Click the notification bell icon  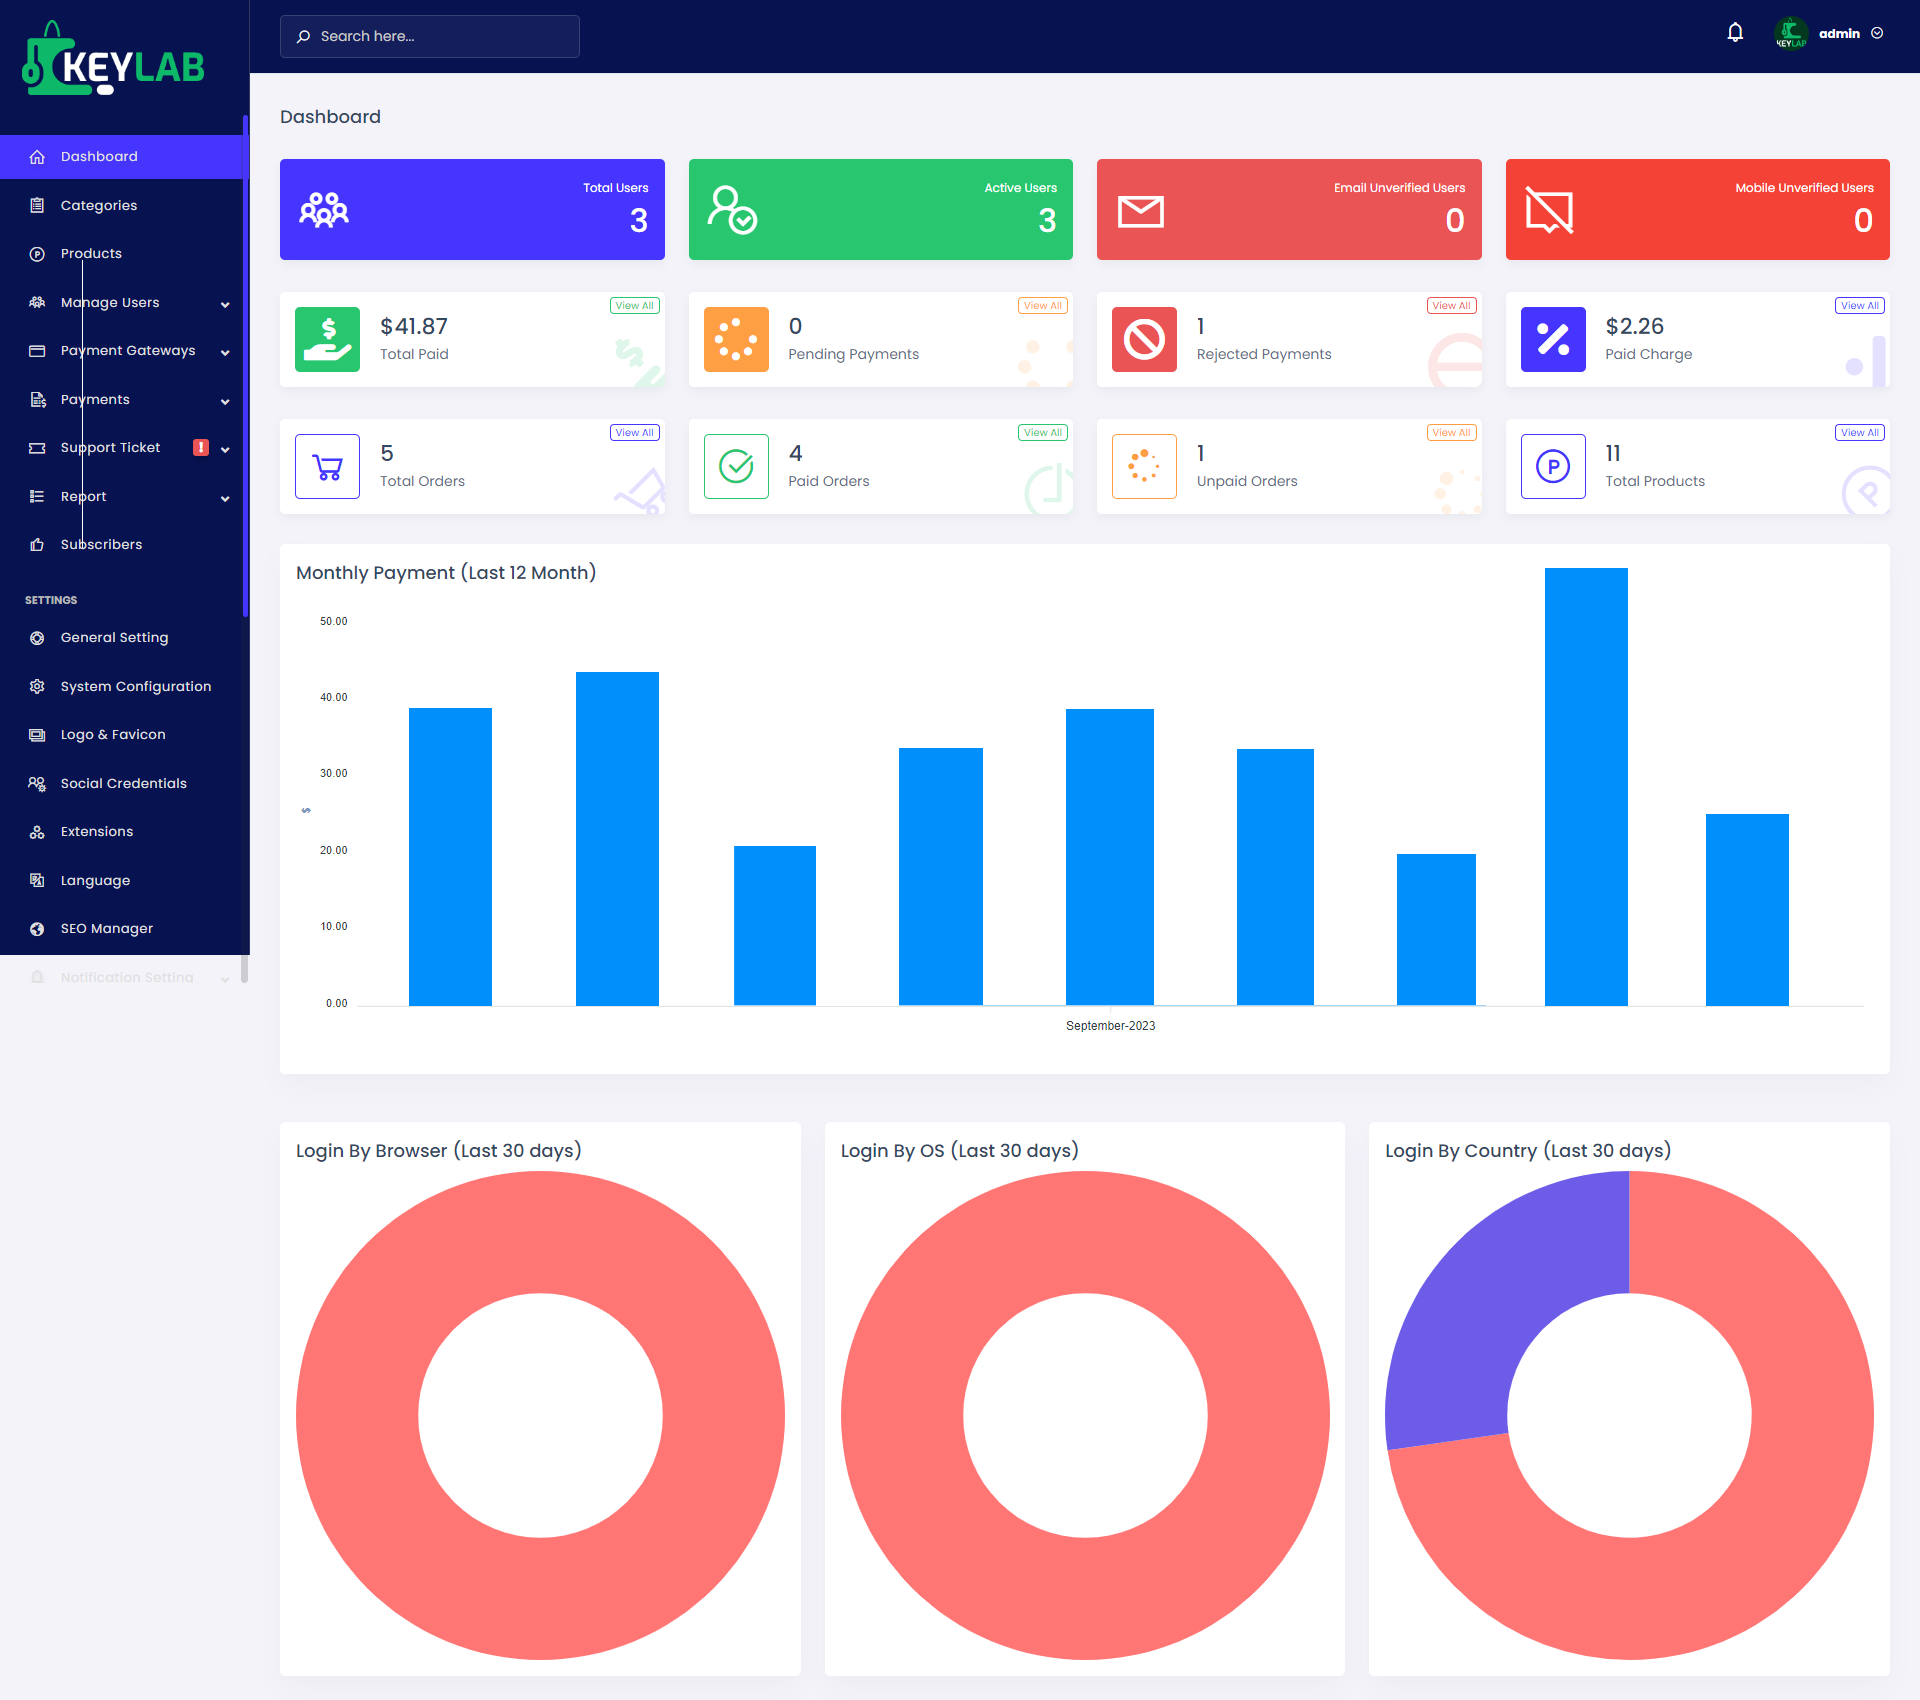[x=1735, y=33]
